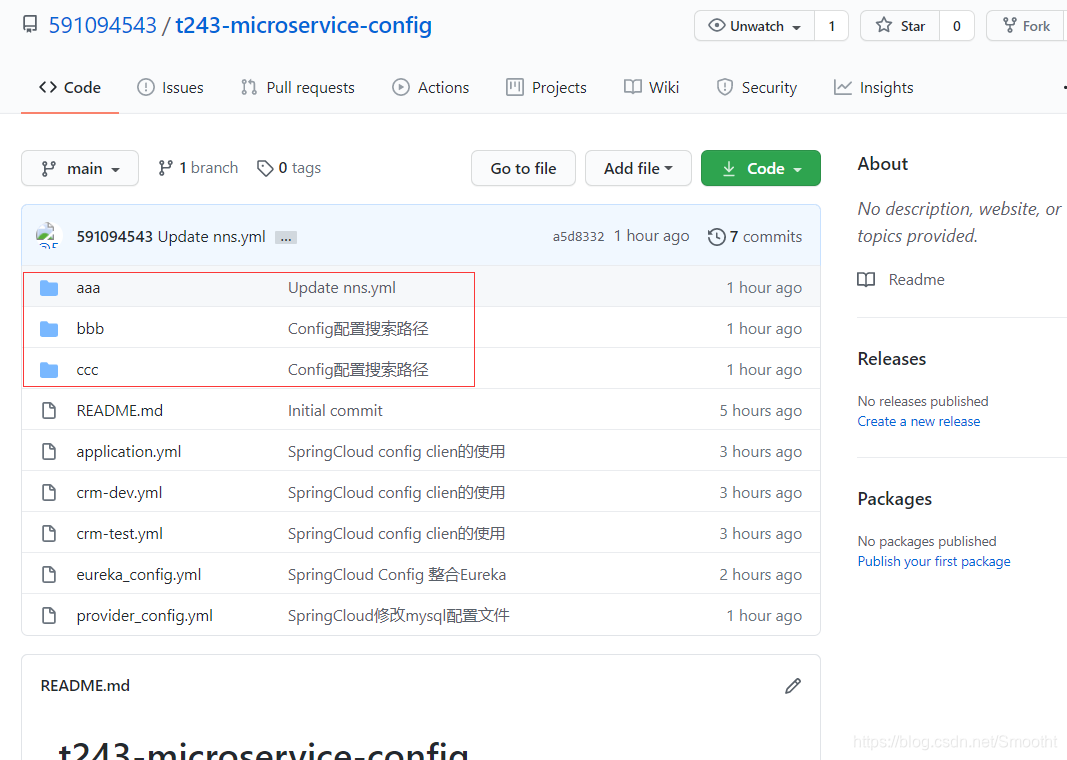Click the history clock icon by 7 commits
This screenshot has width=1067, height=760.
coord(717,237)
